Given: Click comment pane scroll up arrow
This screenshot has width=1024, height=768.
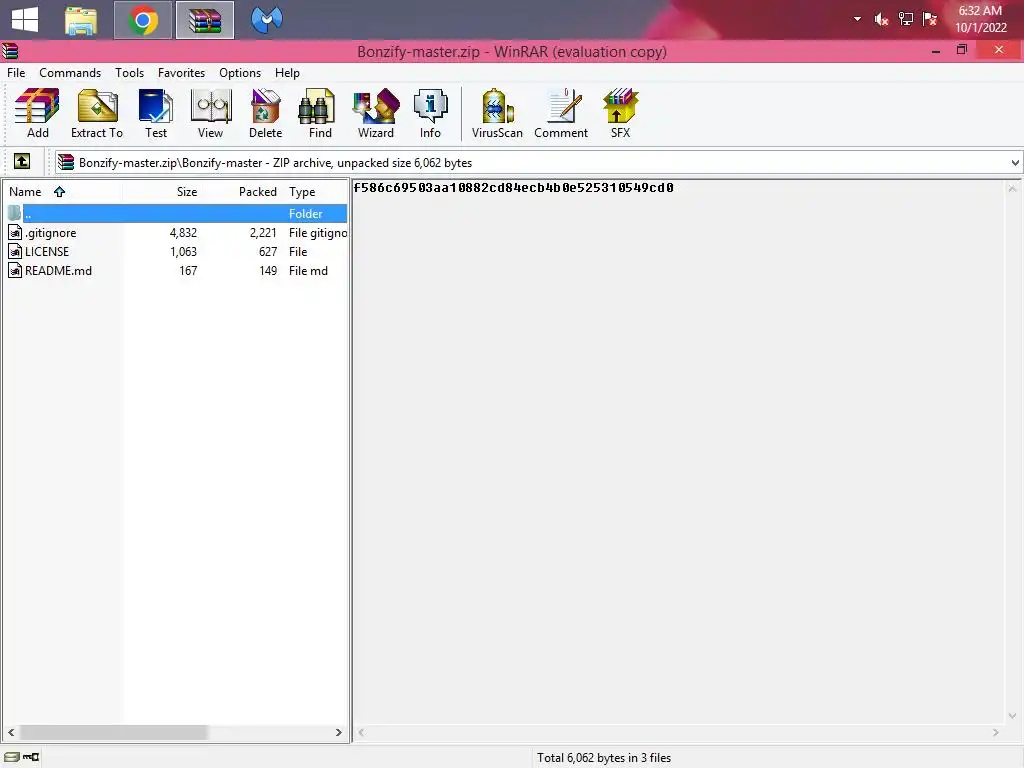Looking at the screenshot, I should [1012, 188].
